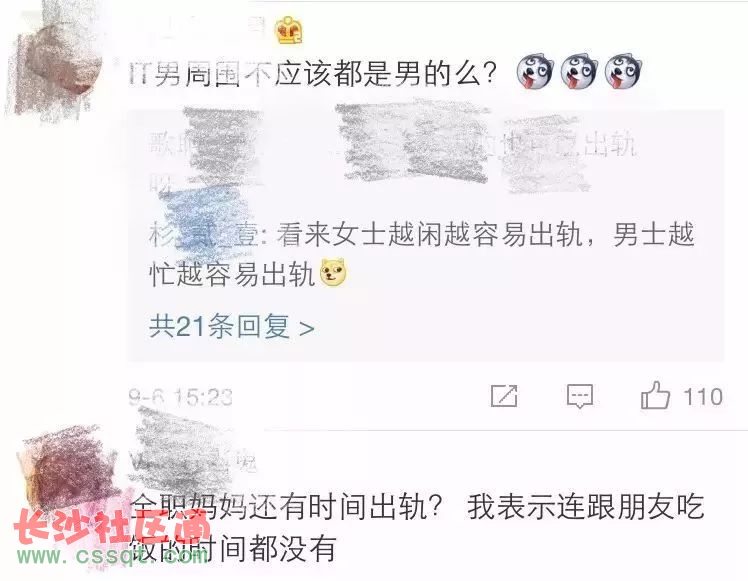Open the www.cssqt.com watermark link
This screenshot has height=581, width=748.
coord(112,556)
